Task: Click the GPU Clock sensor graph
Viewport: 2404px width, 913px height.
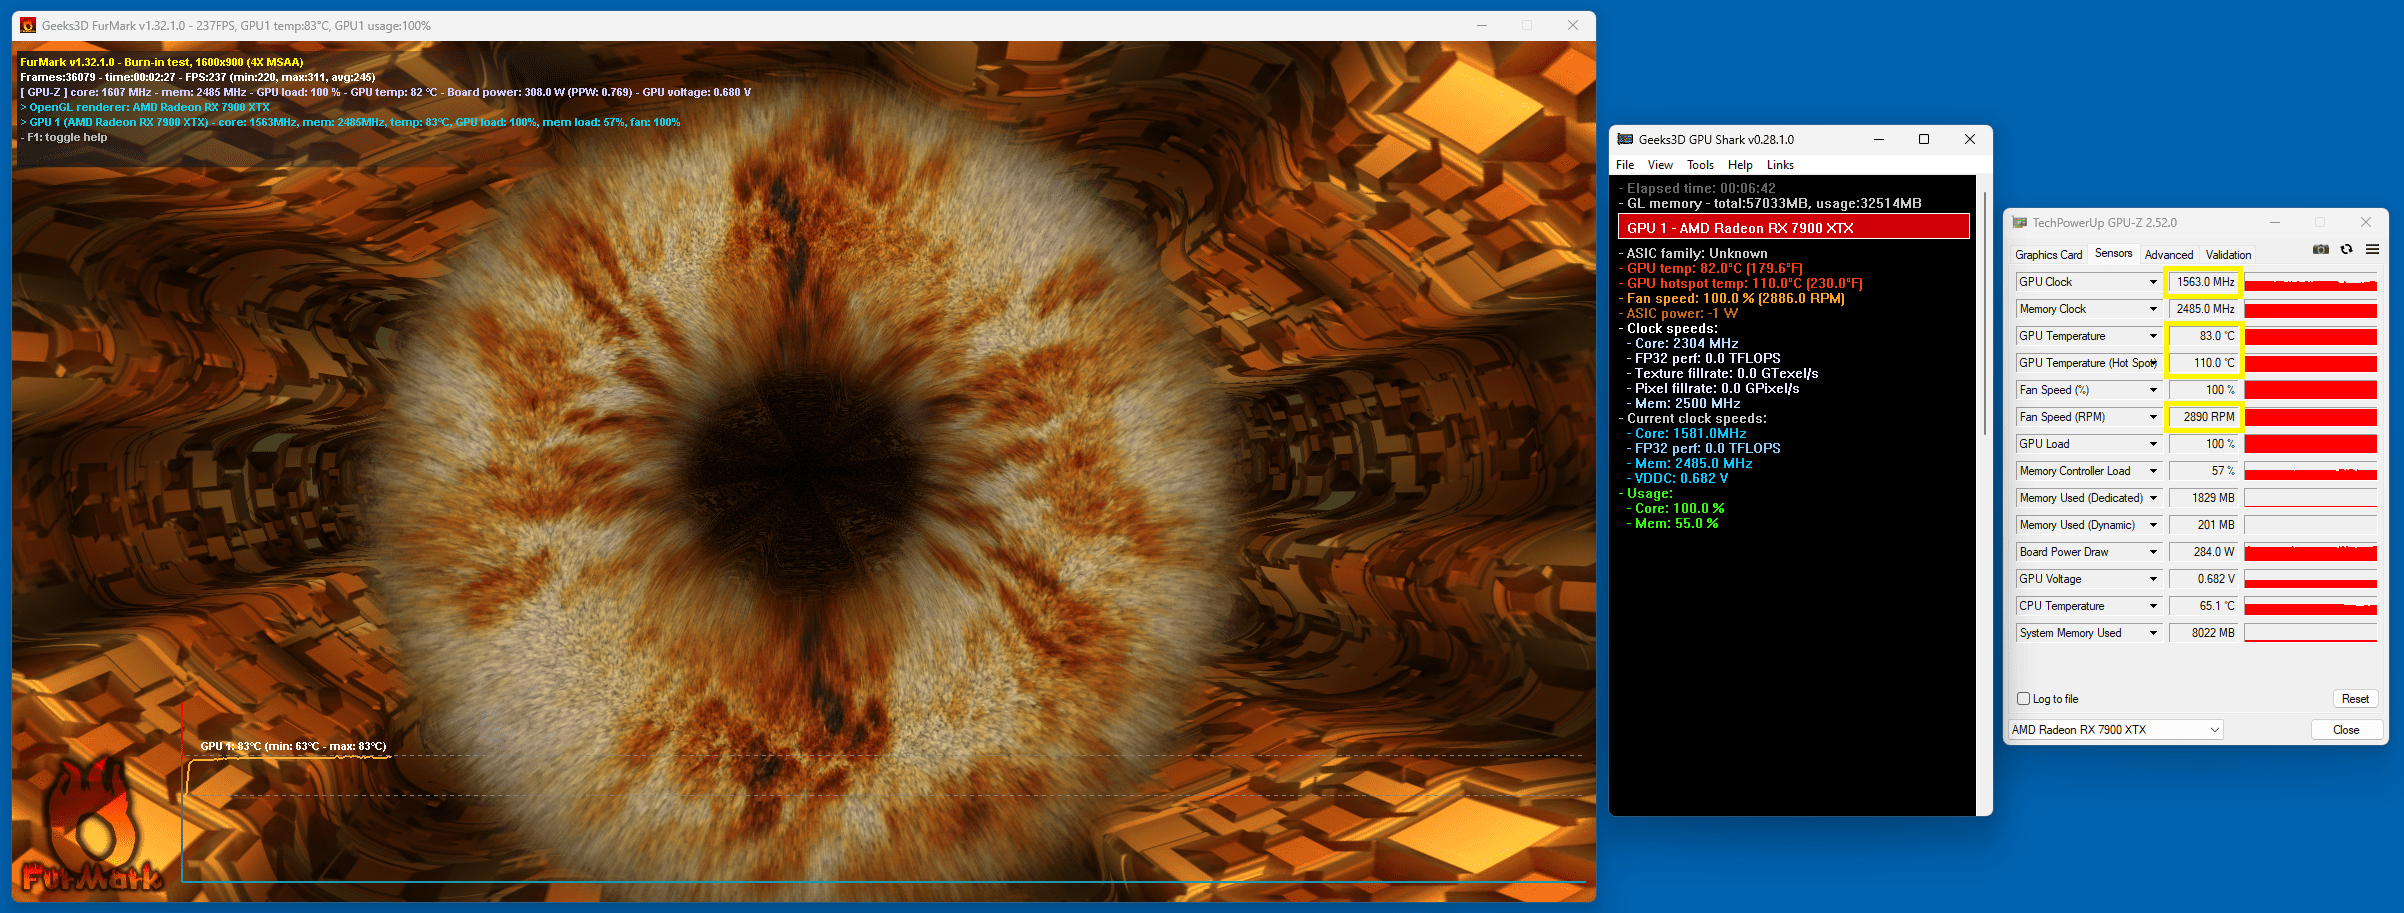Action: (2310, 282)
